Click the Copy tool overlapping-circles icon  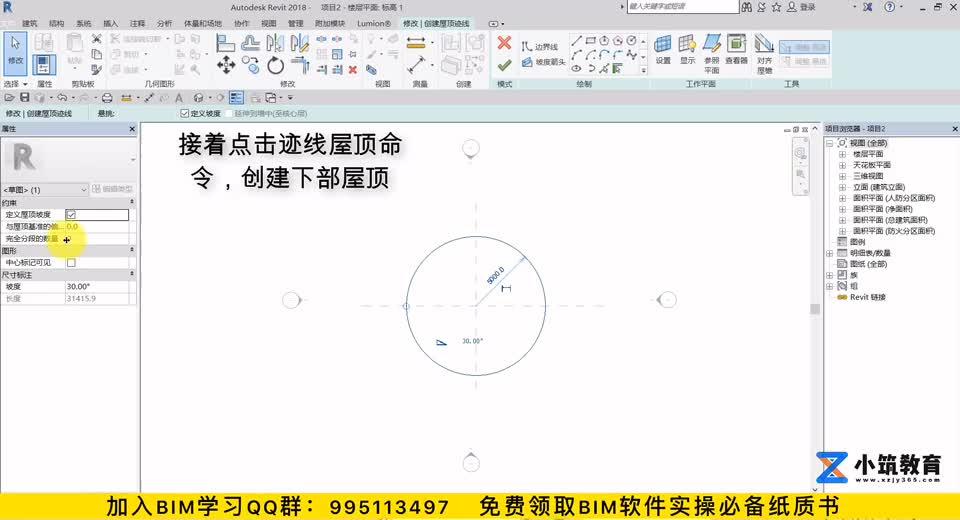250,64
